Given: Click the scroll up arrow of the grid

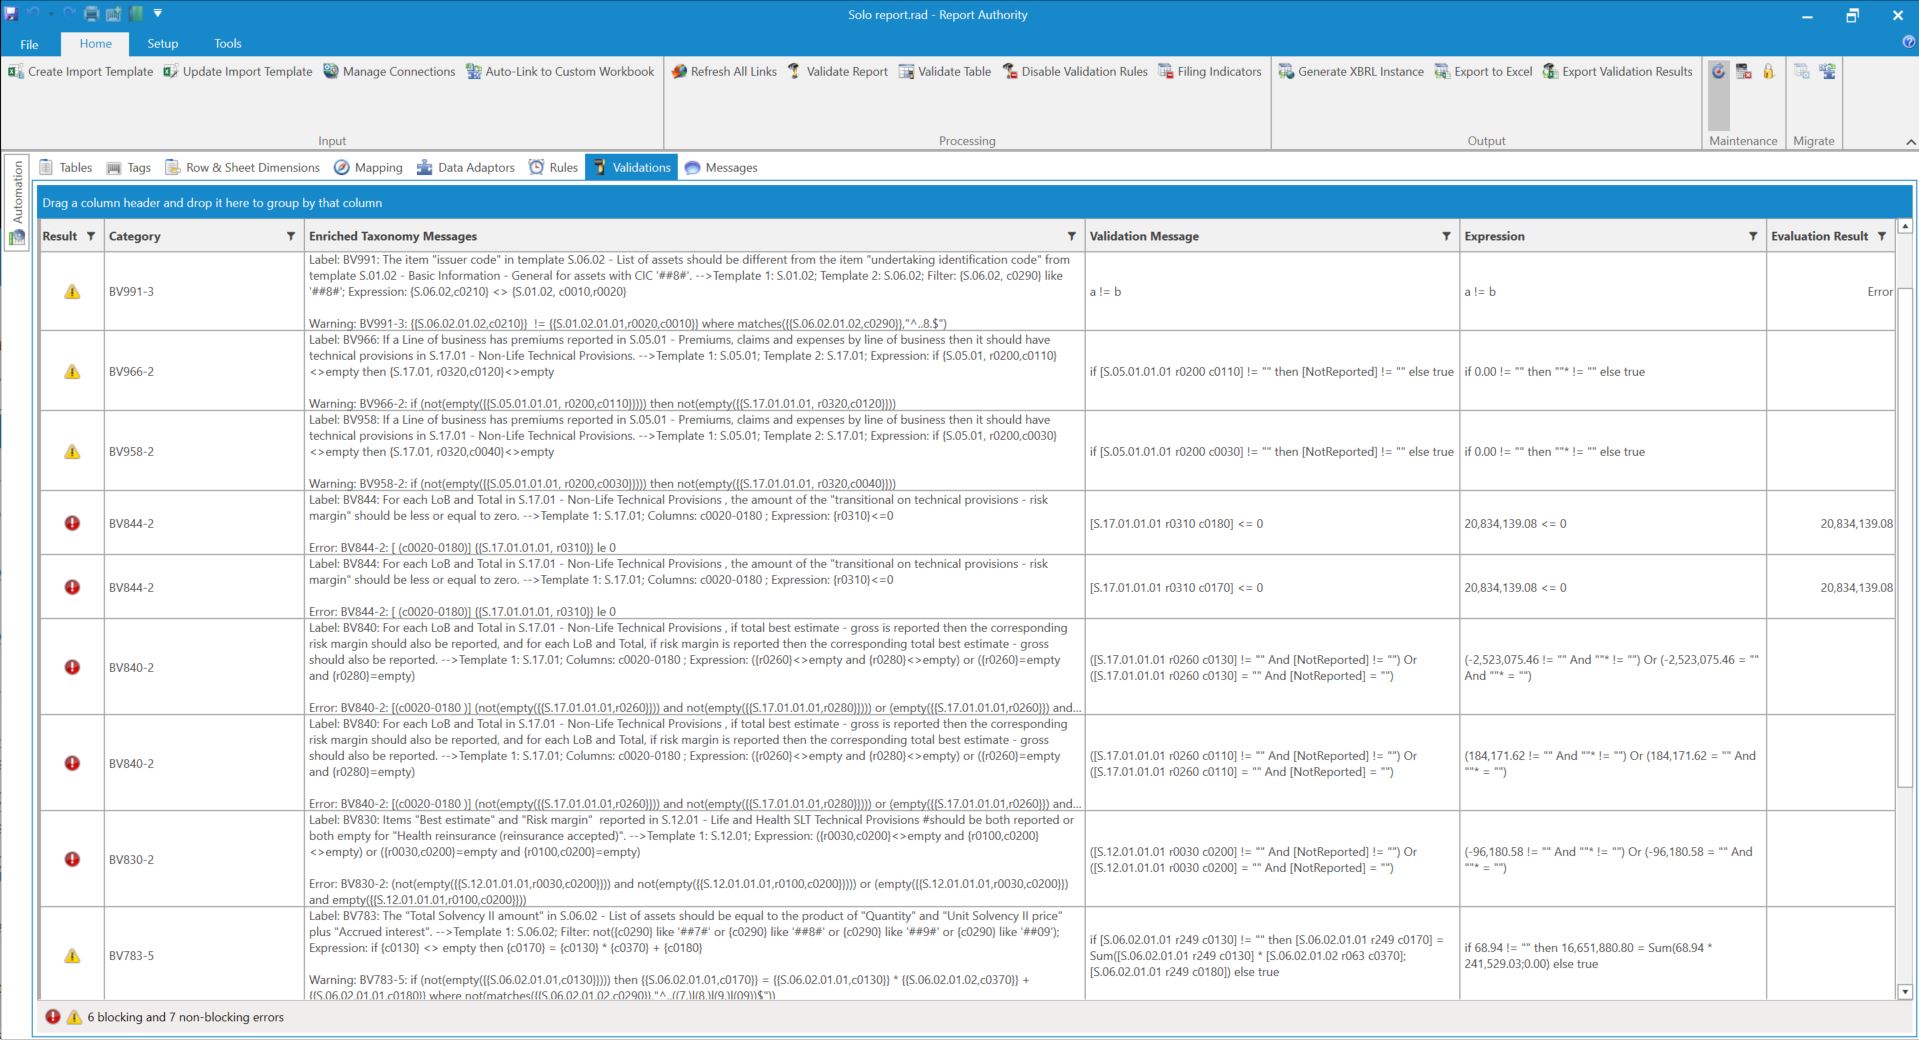Looking at the screenshot, I should (1904, 227).
